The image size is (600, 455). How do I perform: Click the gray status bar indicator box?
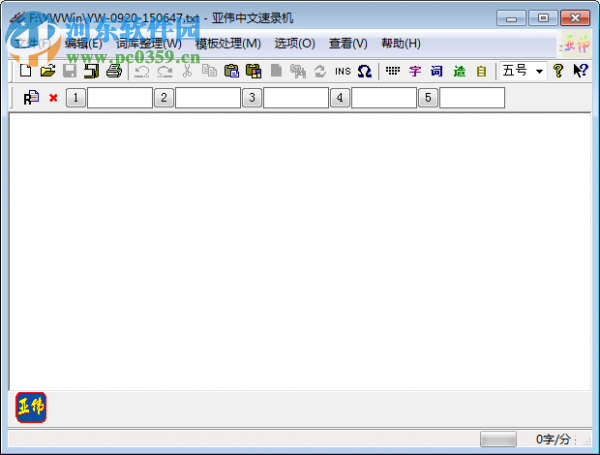click(x=498, y=439)
